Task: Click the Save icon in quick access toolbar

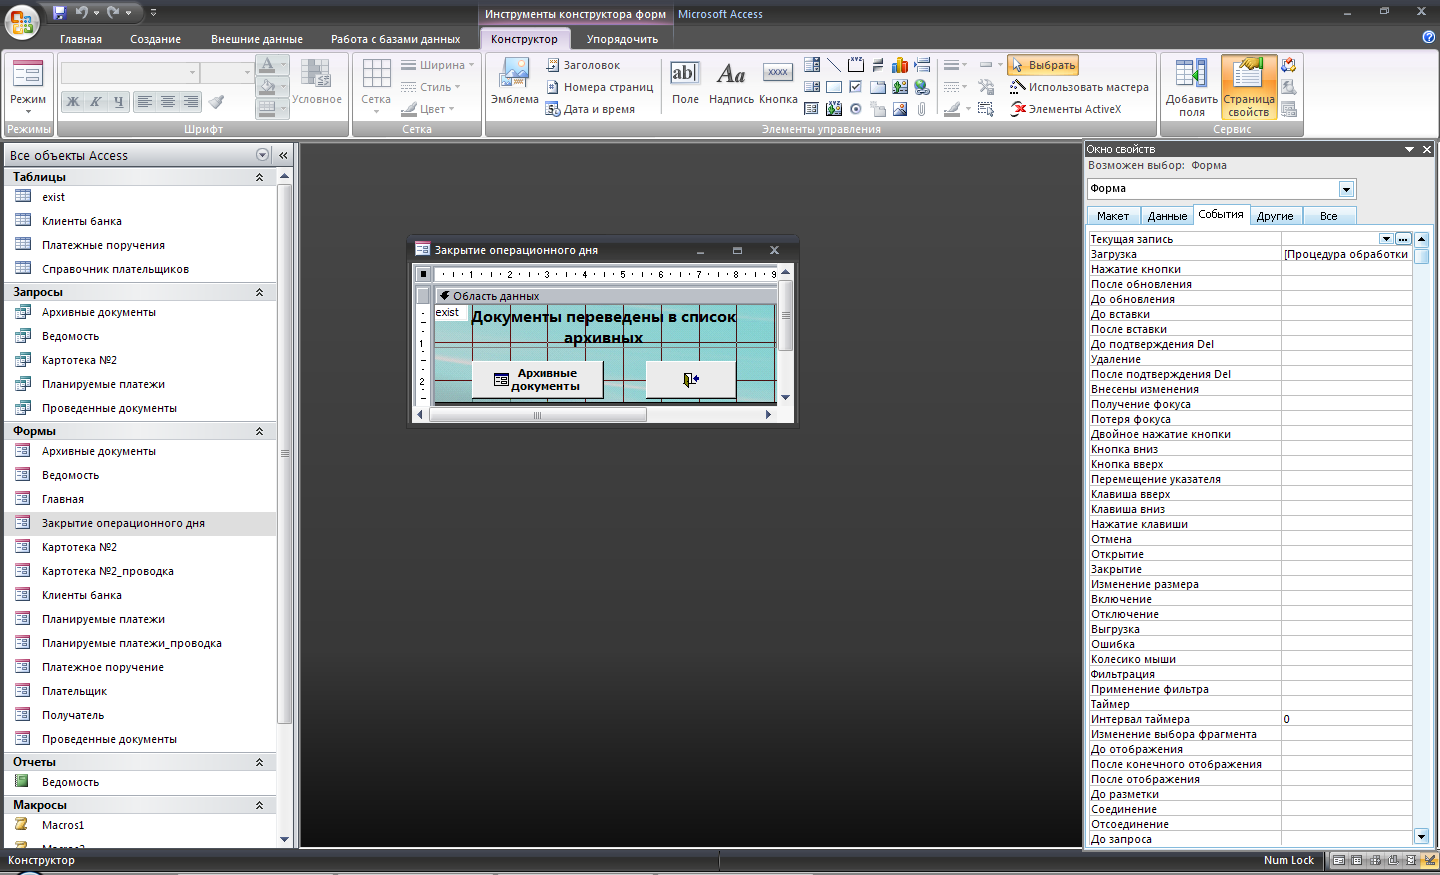Action: (x=59, y=13)
